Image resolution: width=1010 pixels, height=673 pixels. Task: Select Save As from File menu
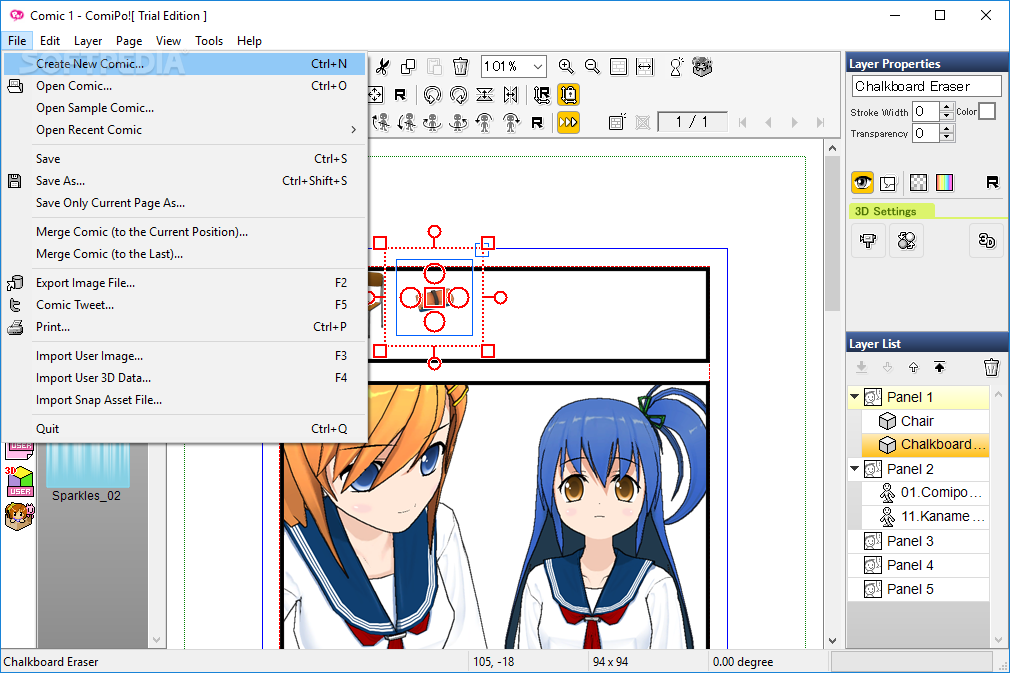pyautogui.click(x=185, y=181)
